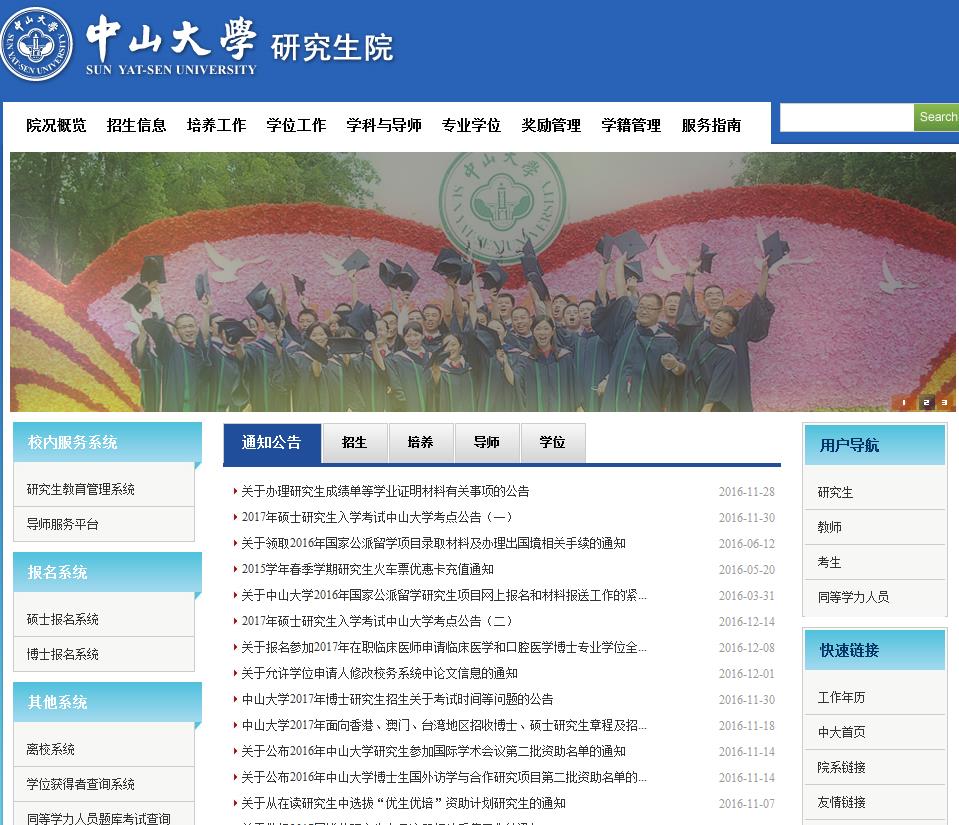Open 中大首页 quick link
Image resolution: width=959 pixels, height=825 pixels.
pyautogui.click(x=842, y=732)
